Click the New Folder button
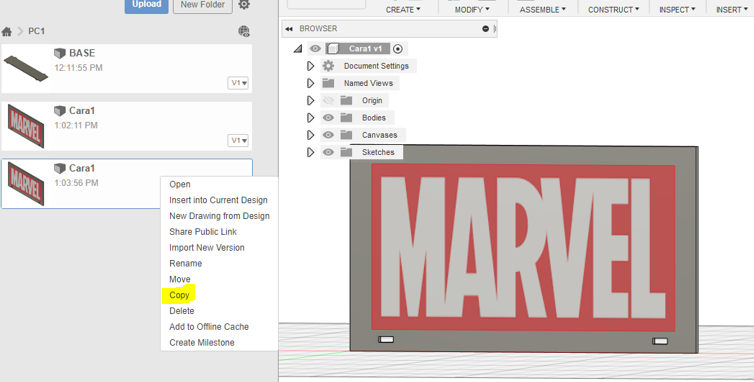This screenshot has width=754, height=382. click(202, 5)
